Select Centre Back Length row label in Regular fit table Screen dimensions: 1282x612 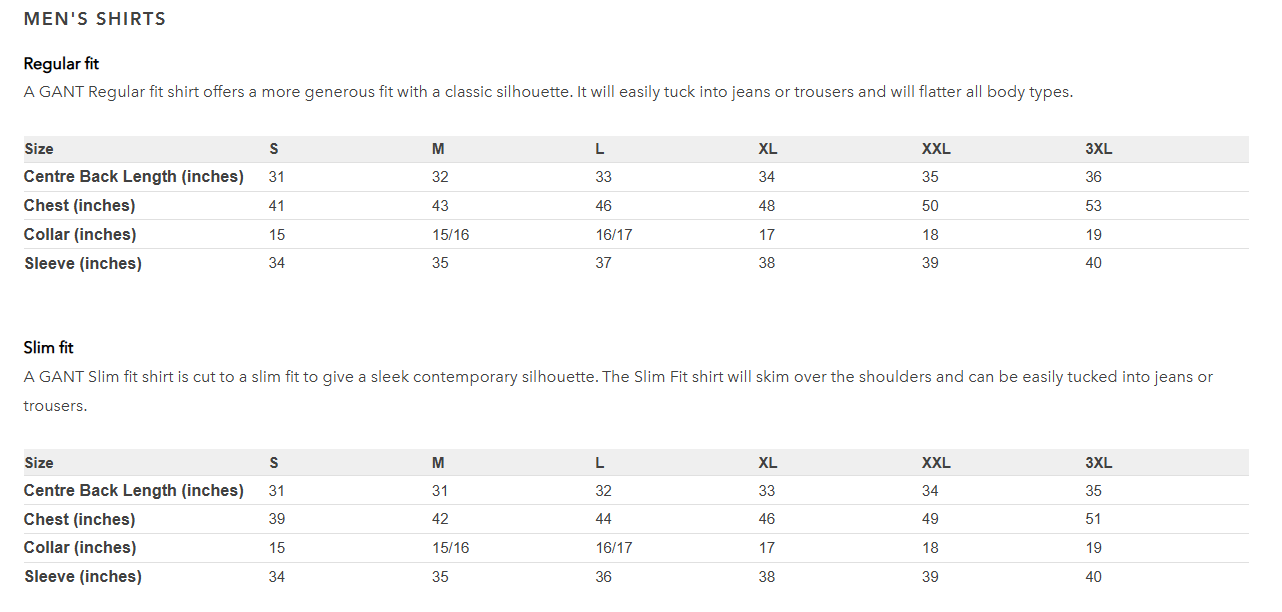point(134,177)
